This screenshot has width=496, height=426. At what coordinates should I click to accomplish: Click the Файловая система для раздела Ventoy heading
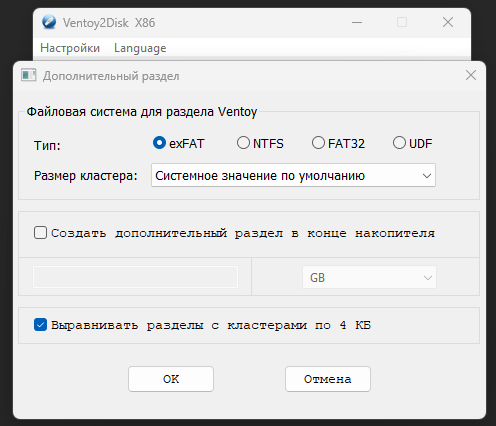tap(142, 112)
